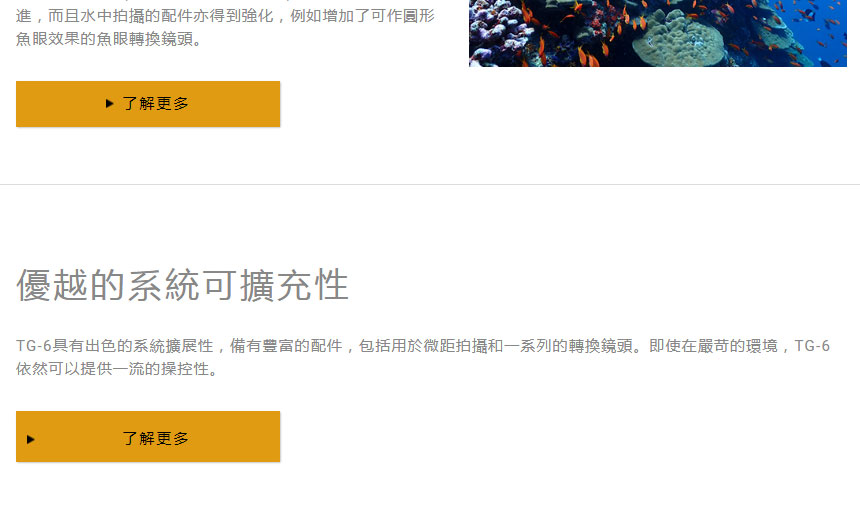Click the arrow icon on the lower 了解更多 button

click(x=31, y=439)
